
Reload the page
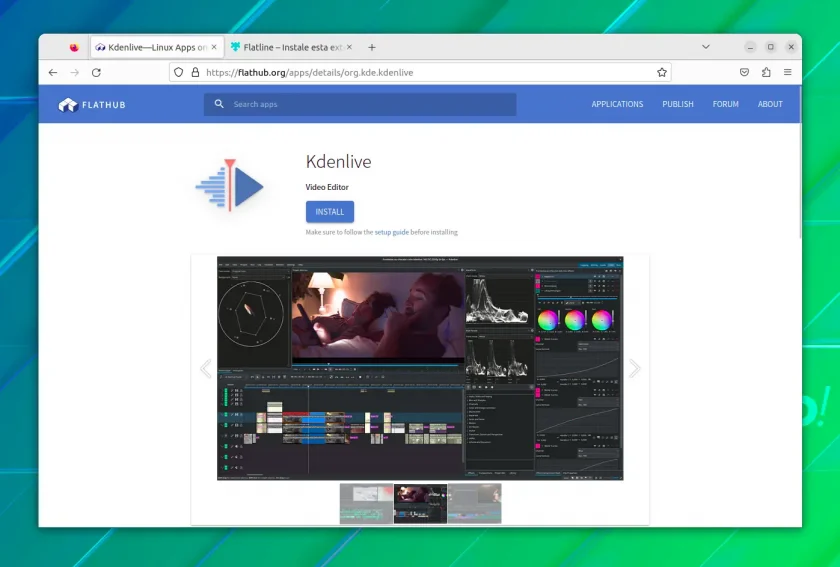click(96, 72)
